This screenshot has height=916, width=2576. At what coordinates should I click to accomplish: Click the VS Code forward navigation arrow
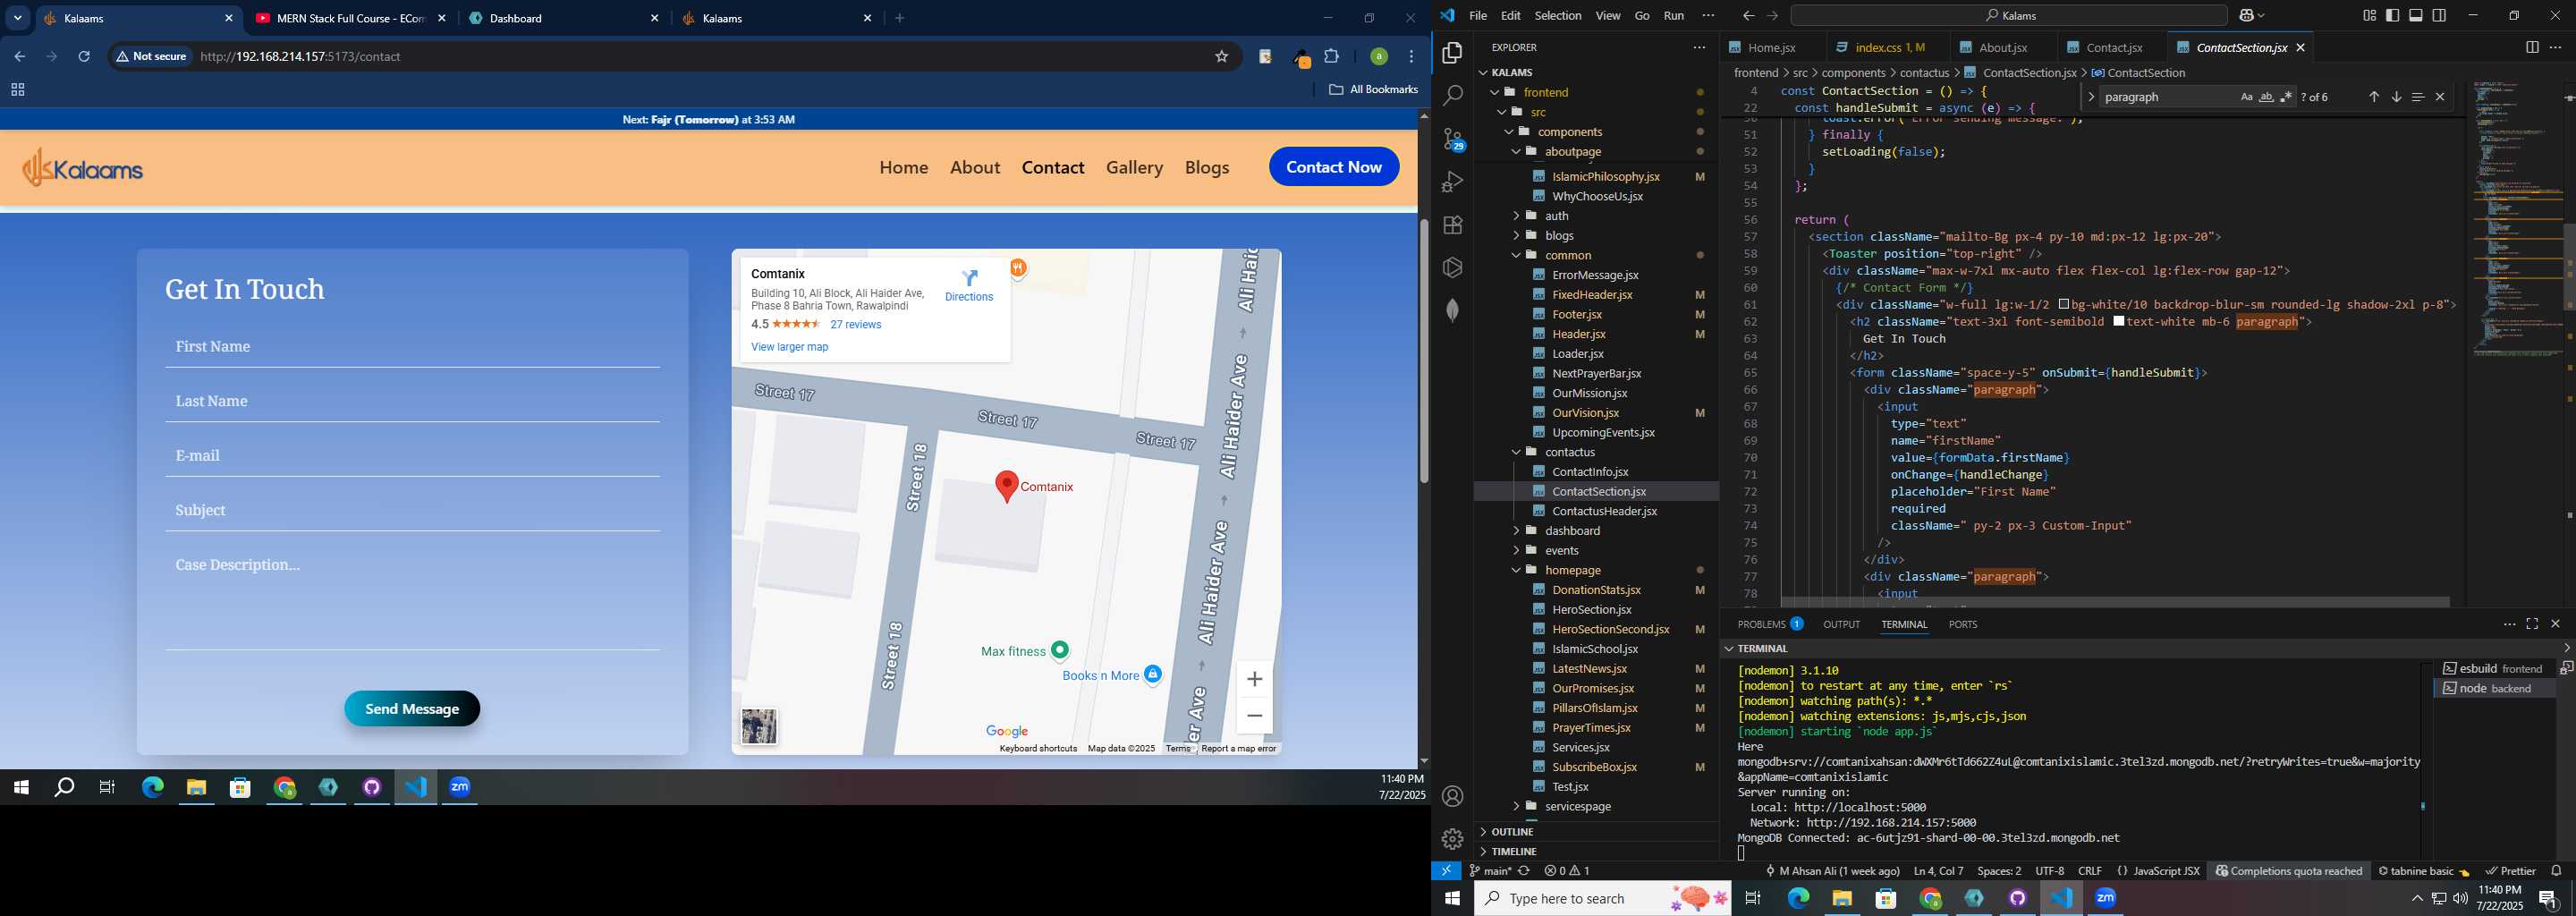(1772, 16)
